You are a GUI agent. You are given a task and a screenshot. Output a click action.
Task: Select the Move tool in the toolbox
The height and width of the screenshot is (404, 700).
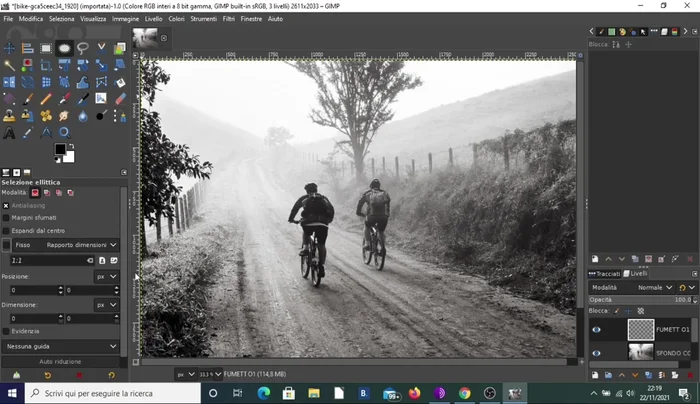(x=10, y=48)
